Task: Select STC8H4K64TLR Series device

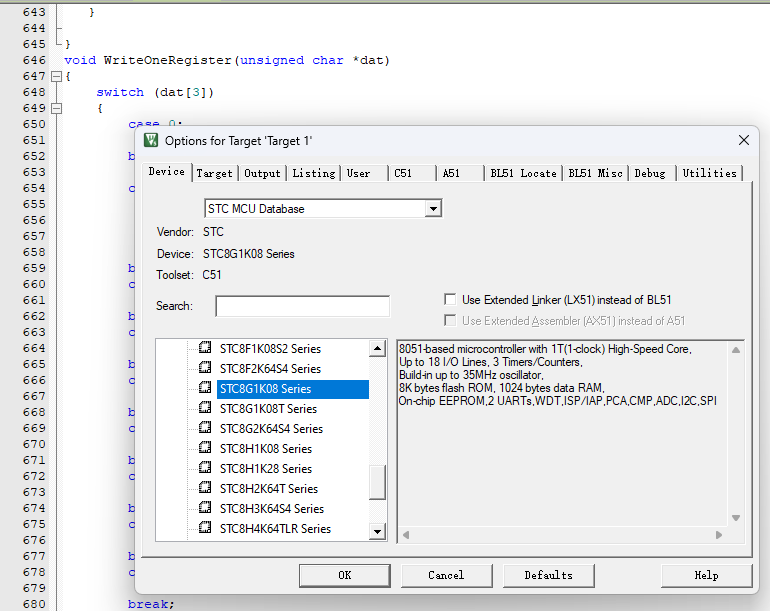Action: (x=275, y=529)
